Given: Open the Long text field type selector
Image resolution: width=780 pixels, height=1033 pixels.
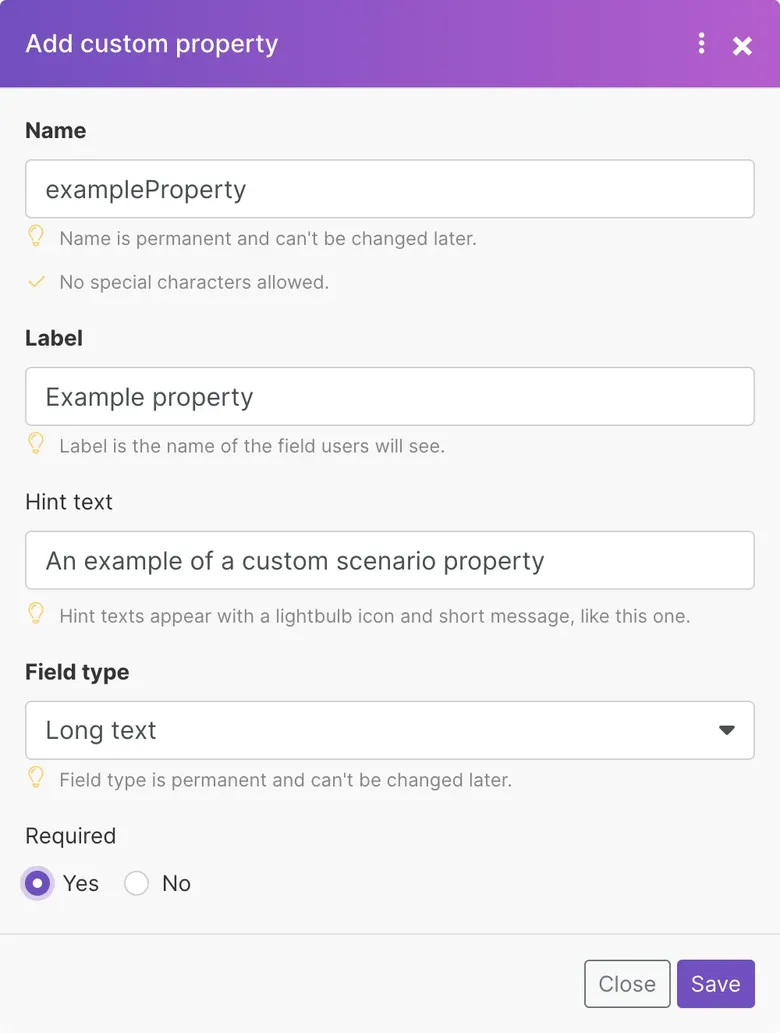Looking at the screenshot, I should coord(390,730).
